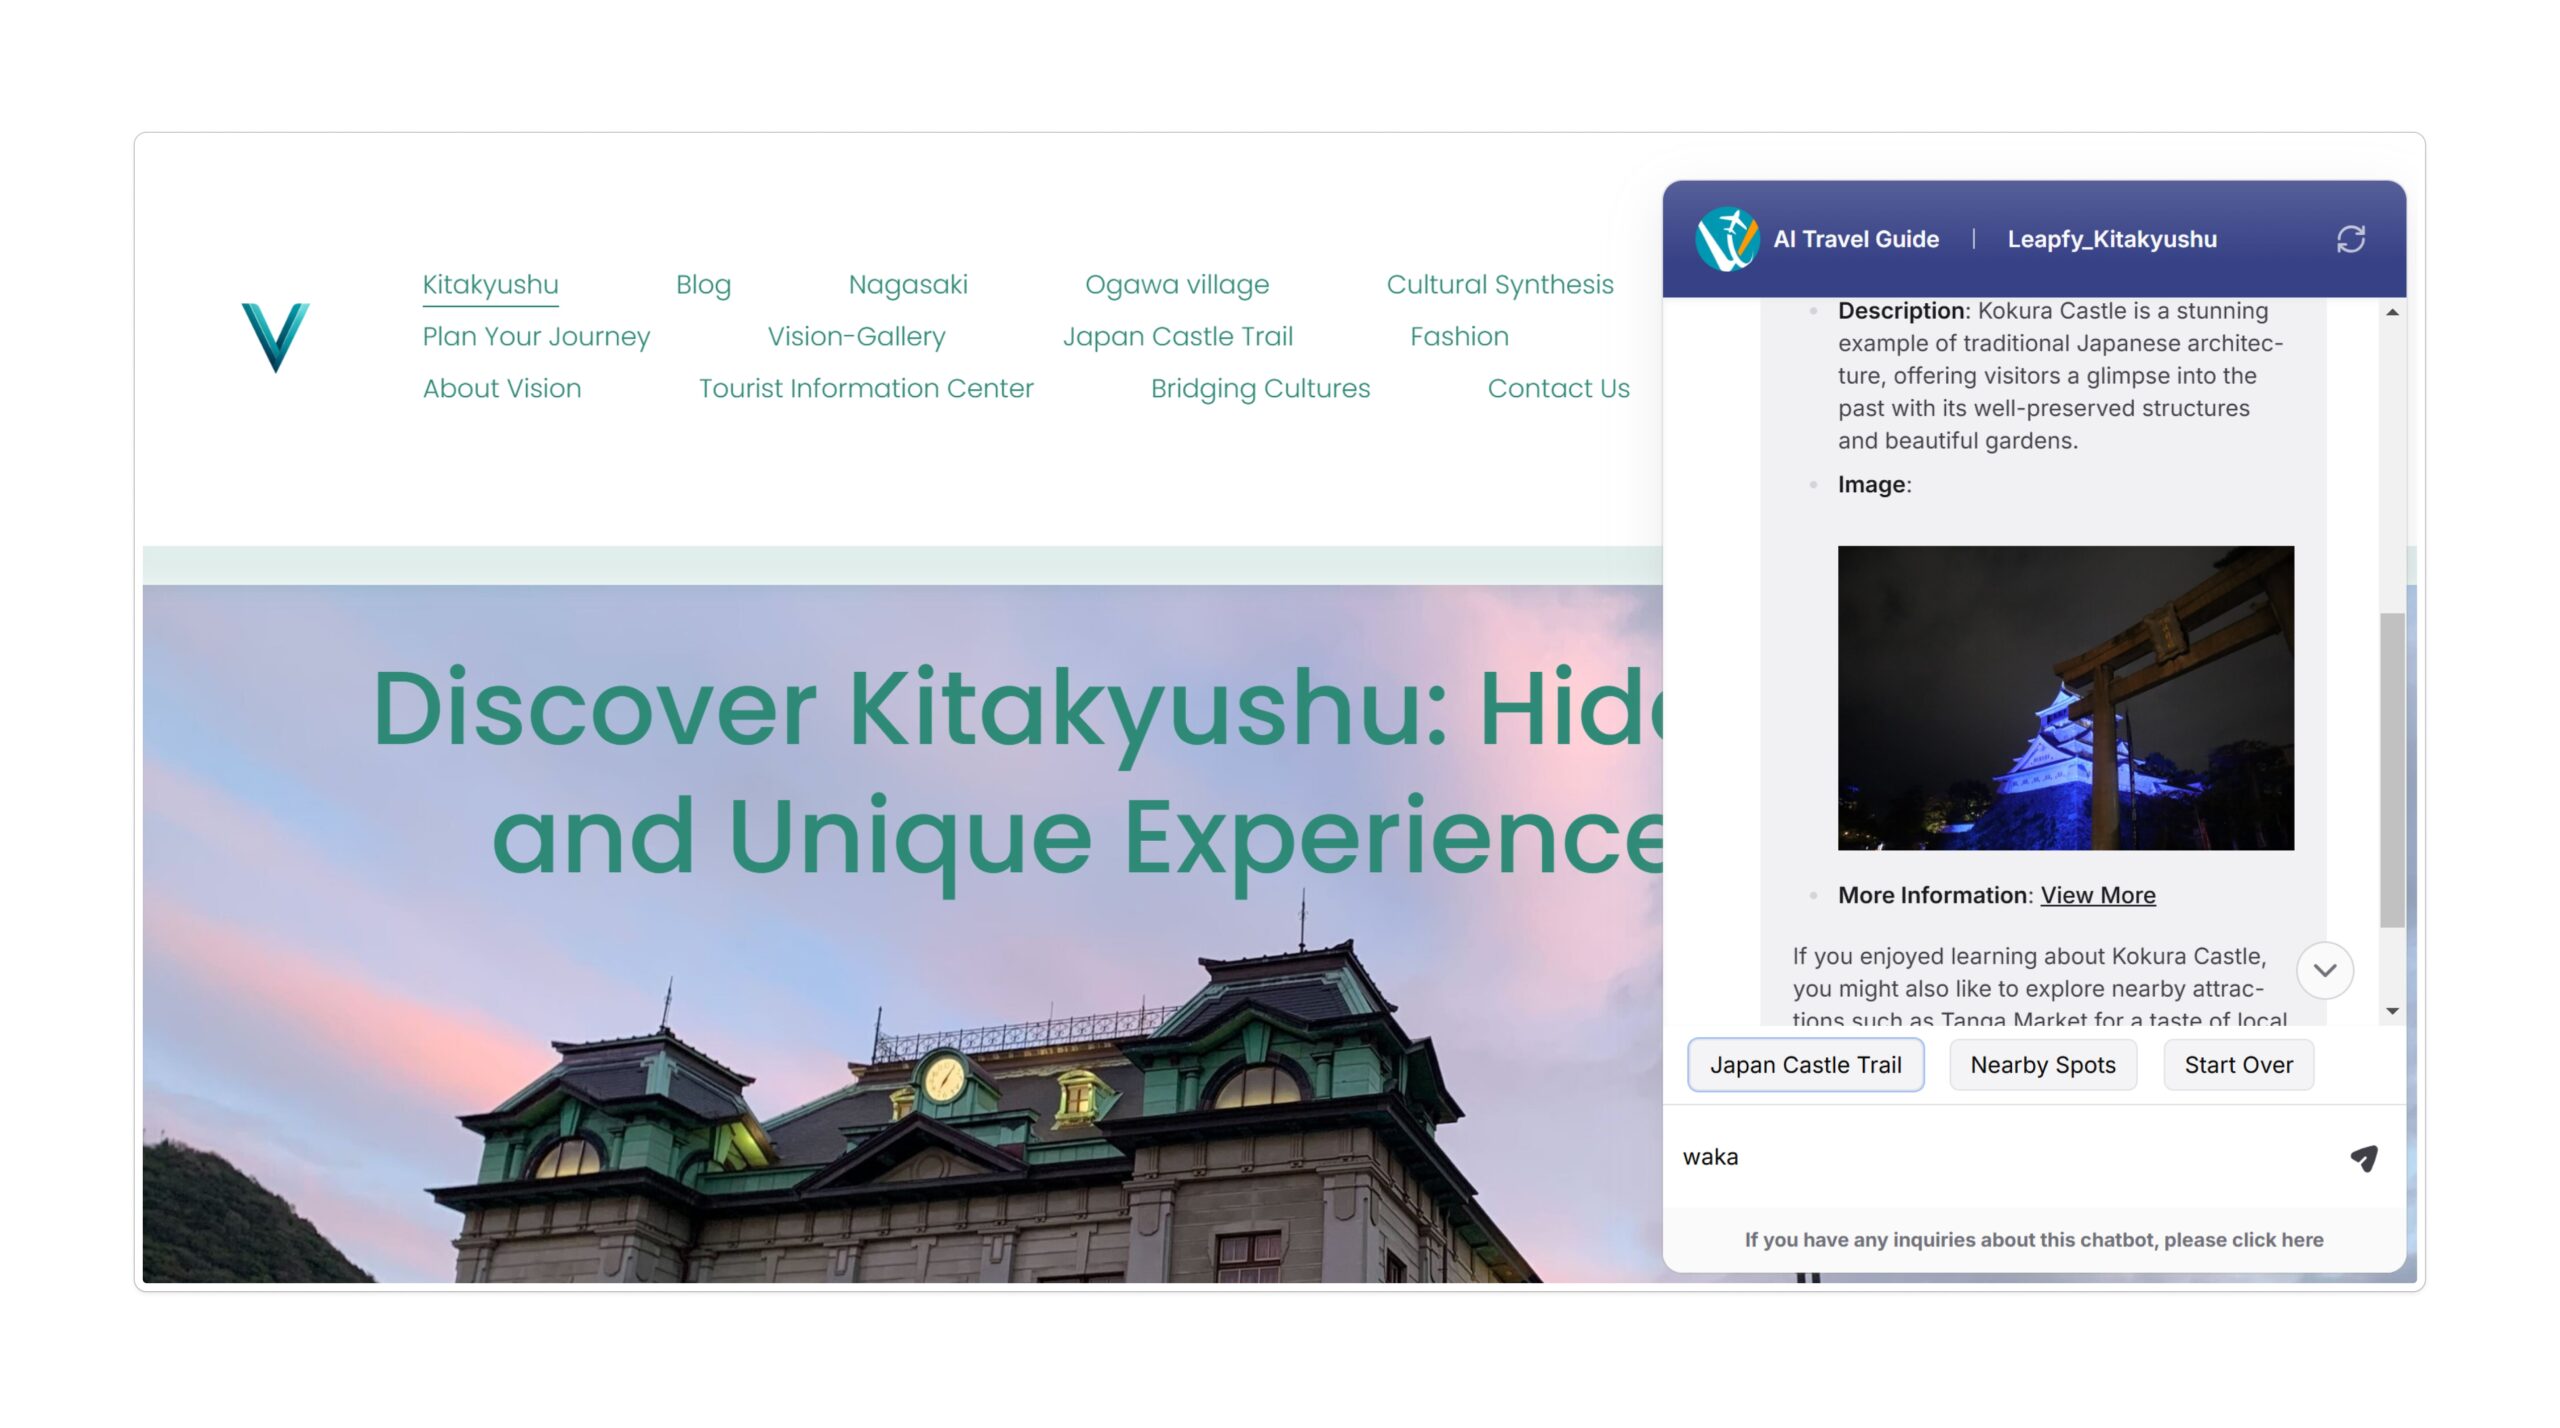Click the AI Travel Guide logo
The width and height of the screenshot is (2560, 1428).
click(x=1726, y=239)
